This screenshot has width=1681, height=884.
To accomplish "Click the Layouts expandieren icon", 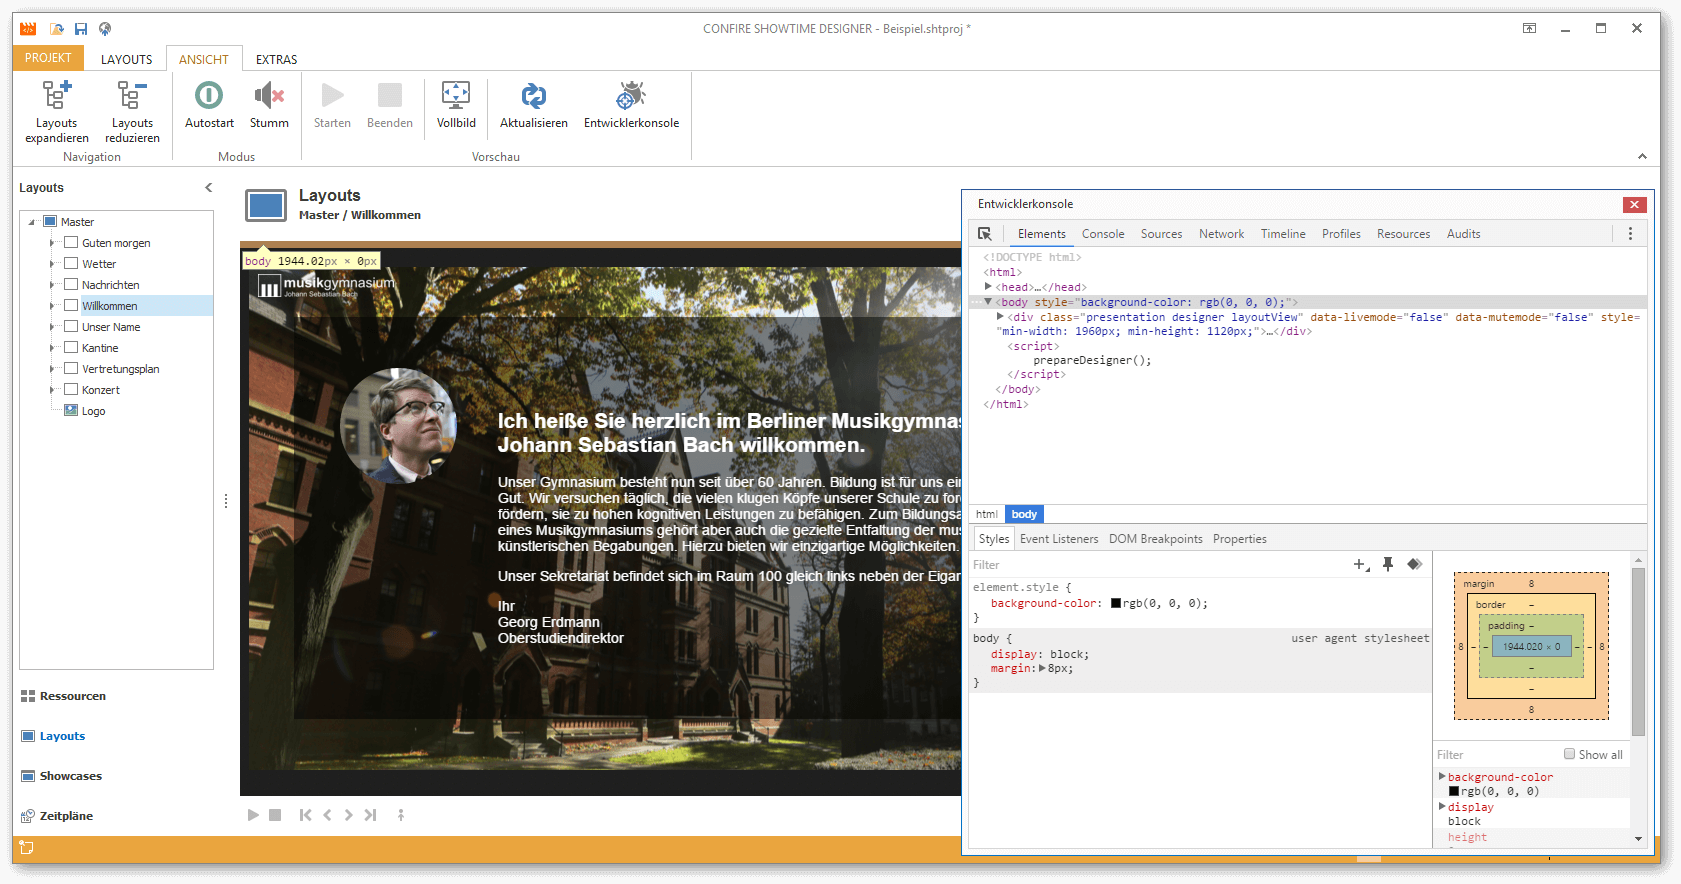I will [x=57, y=96].
